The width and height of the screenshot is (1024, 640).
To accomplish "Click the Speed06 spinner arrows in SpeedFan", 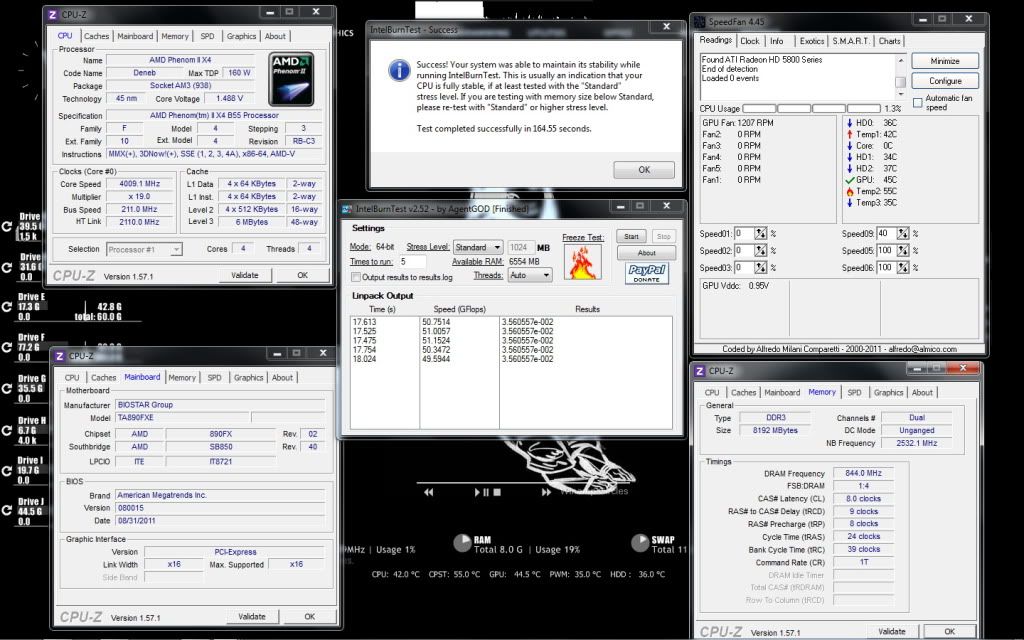I will coord(903,268).
